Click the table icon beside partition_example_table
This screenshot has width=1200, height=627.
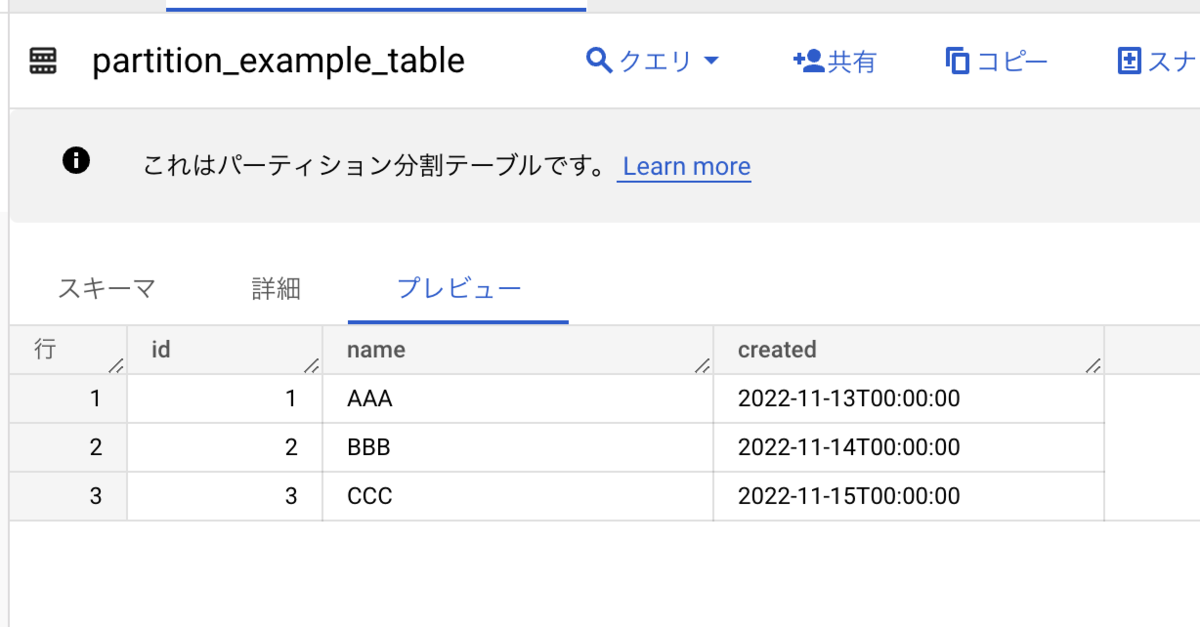[x=43, y=62]
